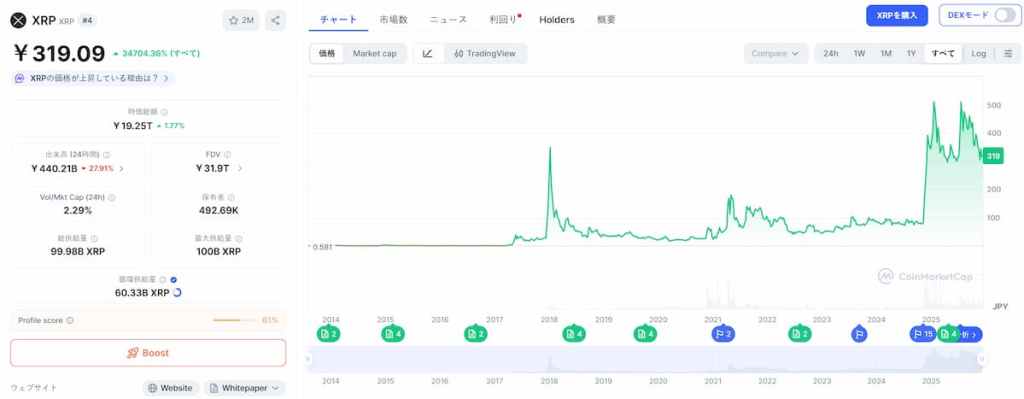Click the 492.69K holders value
Image resolution: width=1024 pixels, height=399 pixels.
click(219, 211)
